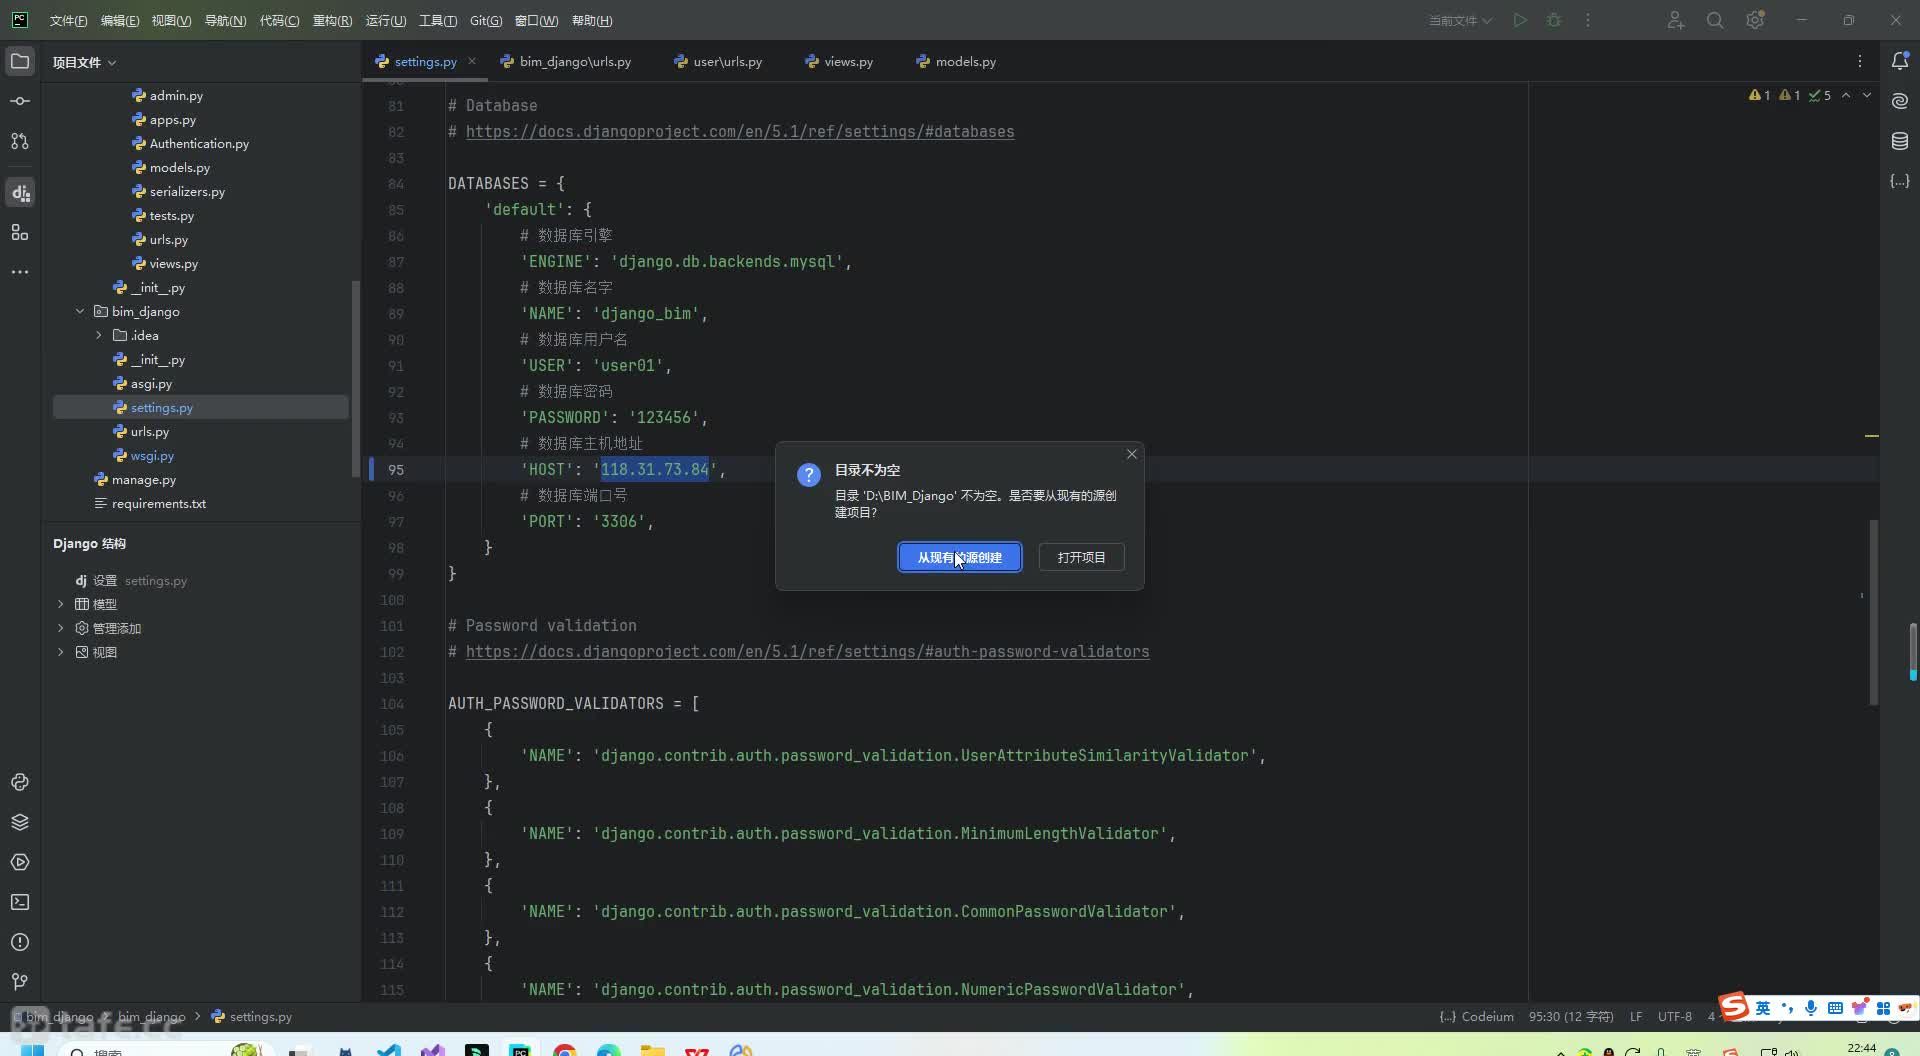Open the Services tool window icon

(x=20, y=862)
